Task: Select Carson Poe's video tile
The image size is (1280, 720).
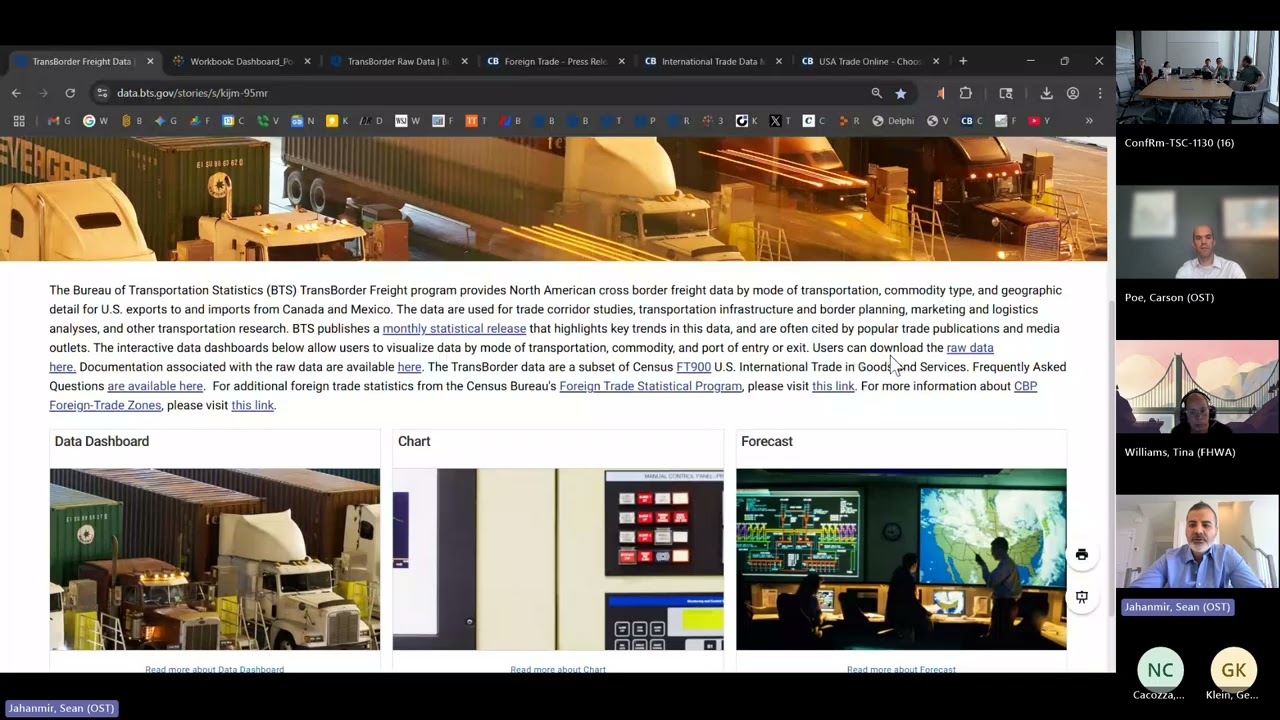Action: click(1197, 232)
